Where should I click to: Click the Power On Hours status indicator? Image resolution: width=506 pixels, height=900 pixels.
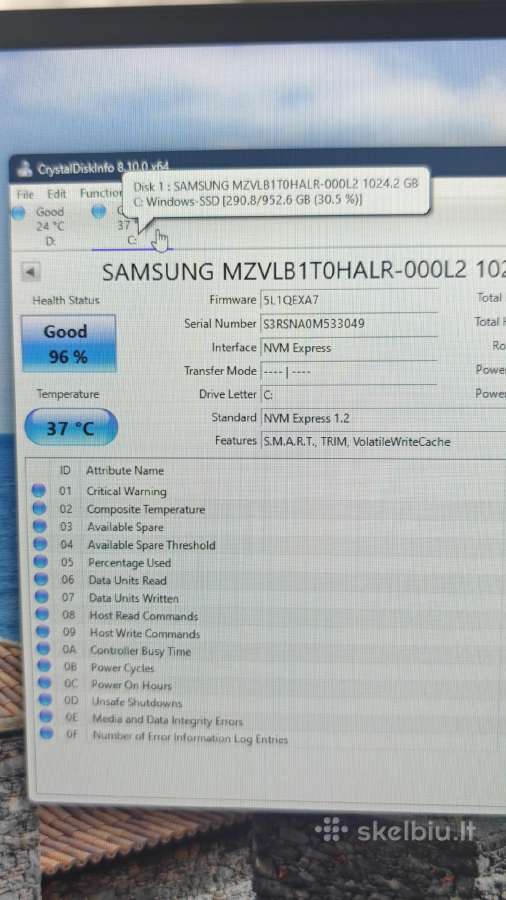45,684
